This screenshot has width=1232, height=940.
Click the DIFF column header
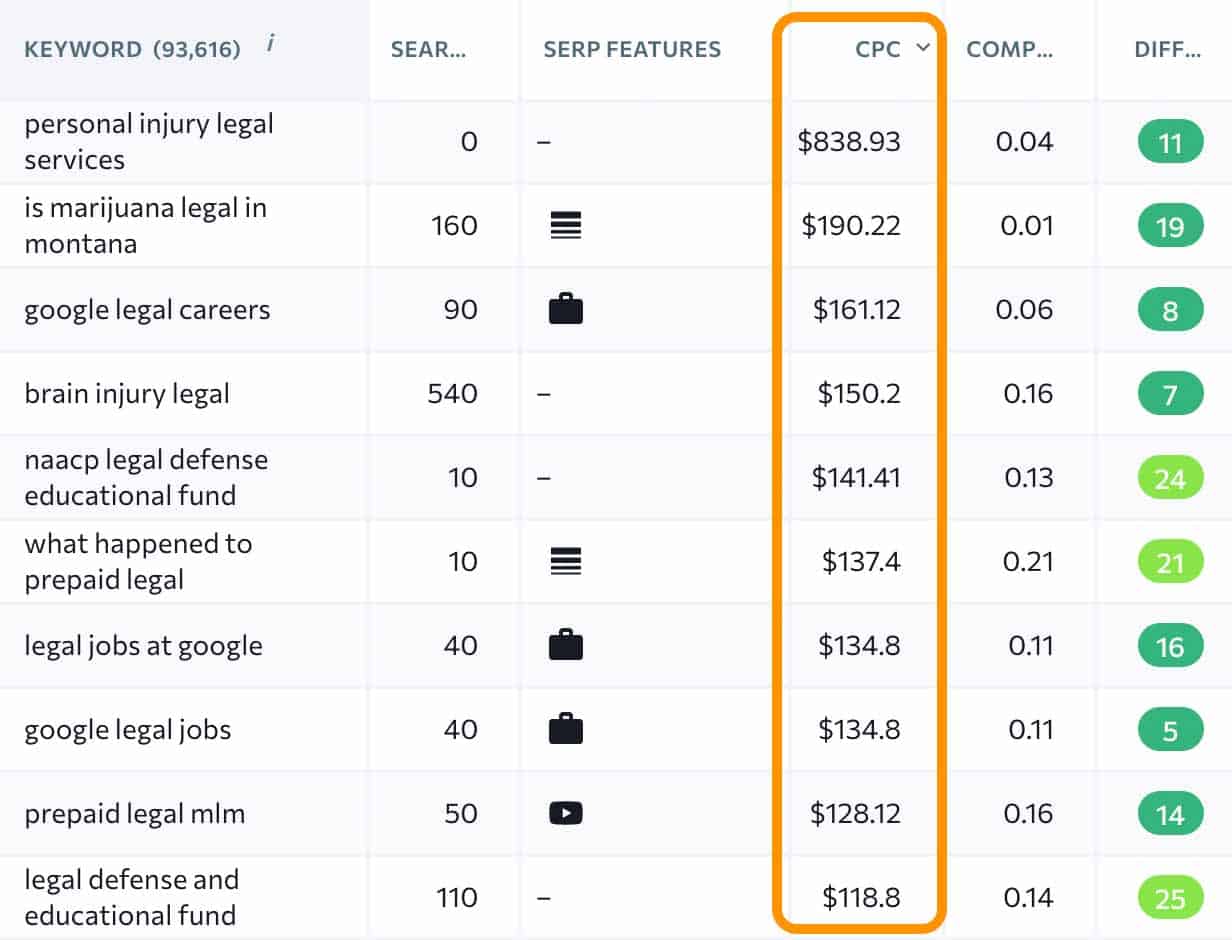[1165, 50]
